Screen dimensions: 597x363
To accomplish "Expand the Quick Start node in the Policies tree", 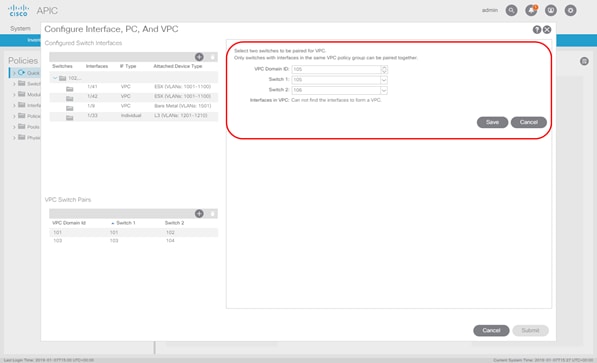I will (x=14, y=73).
